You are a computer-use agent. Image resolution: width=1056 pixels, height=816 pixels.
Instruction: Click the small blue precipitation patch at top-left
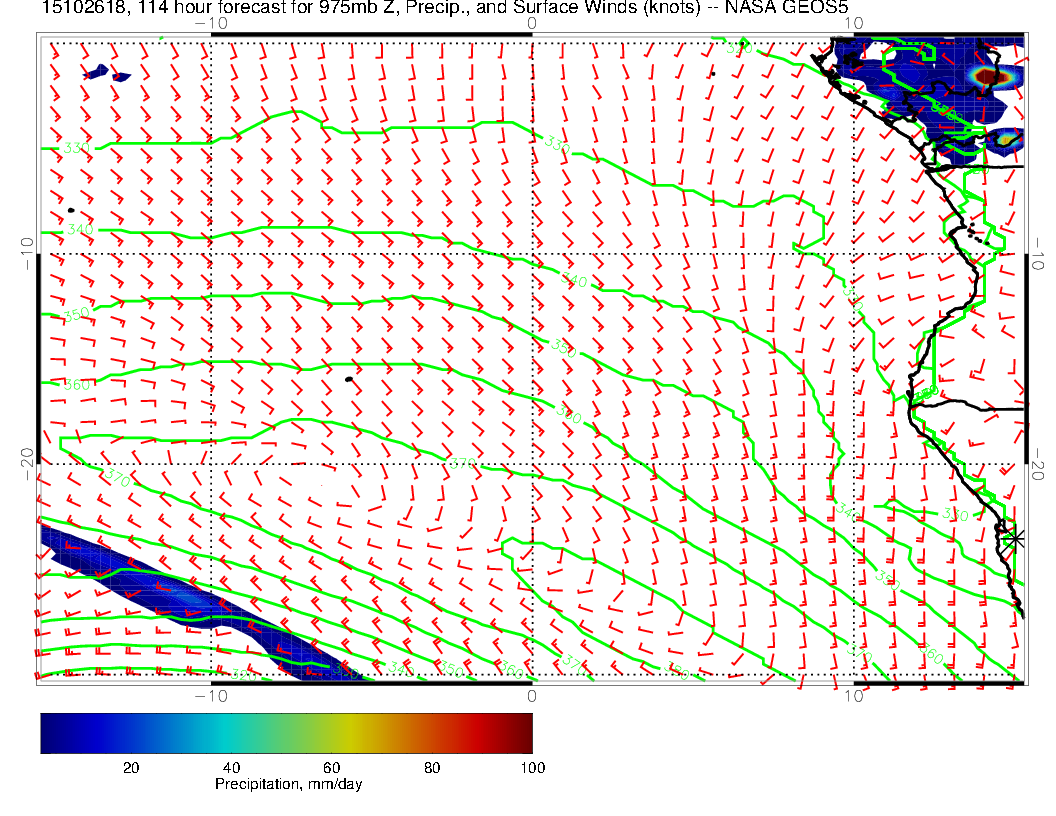click(x=98, y=72)
